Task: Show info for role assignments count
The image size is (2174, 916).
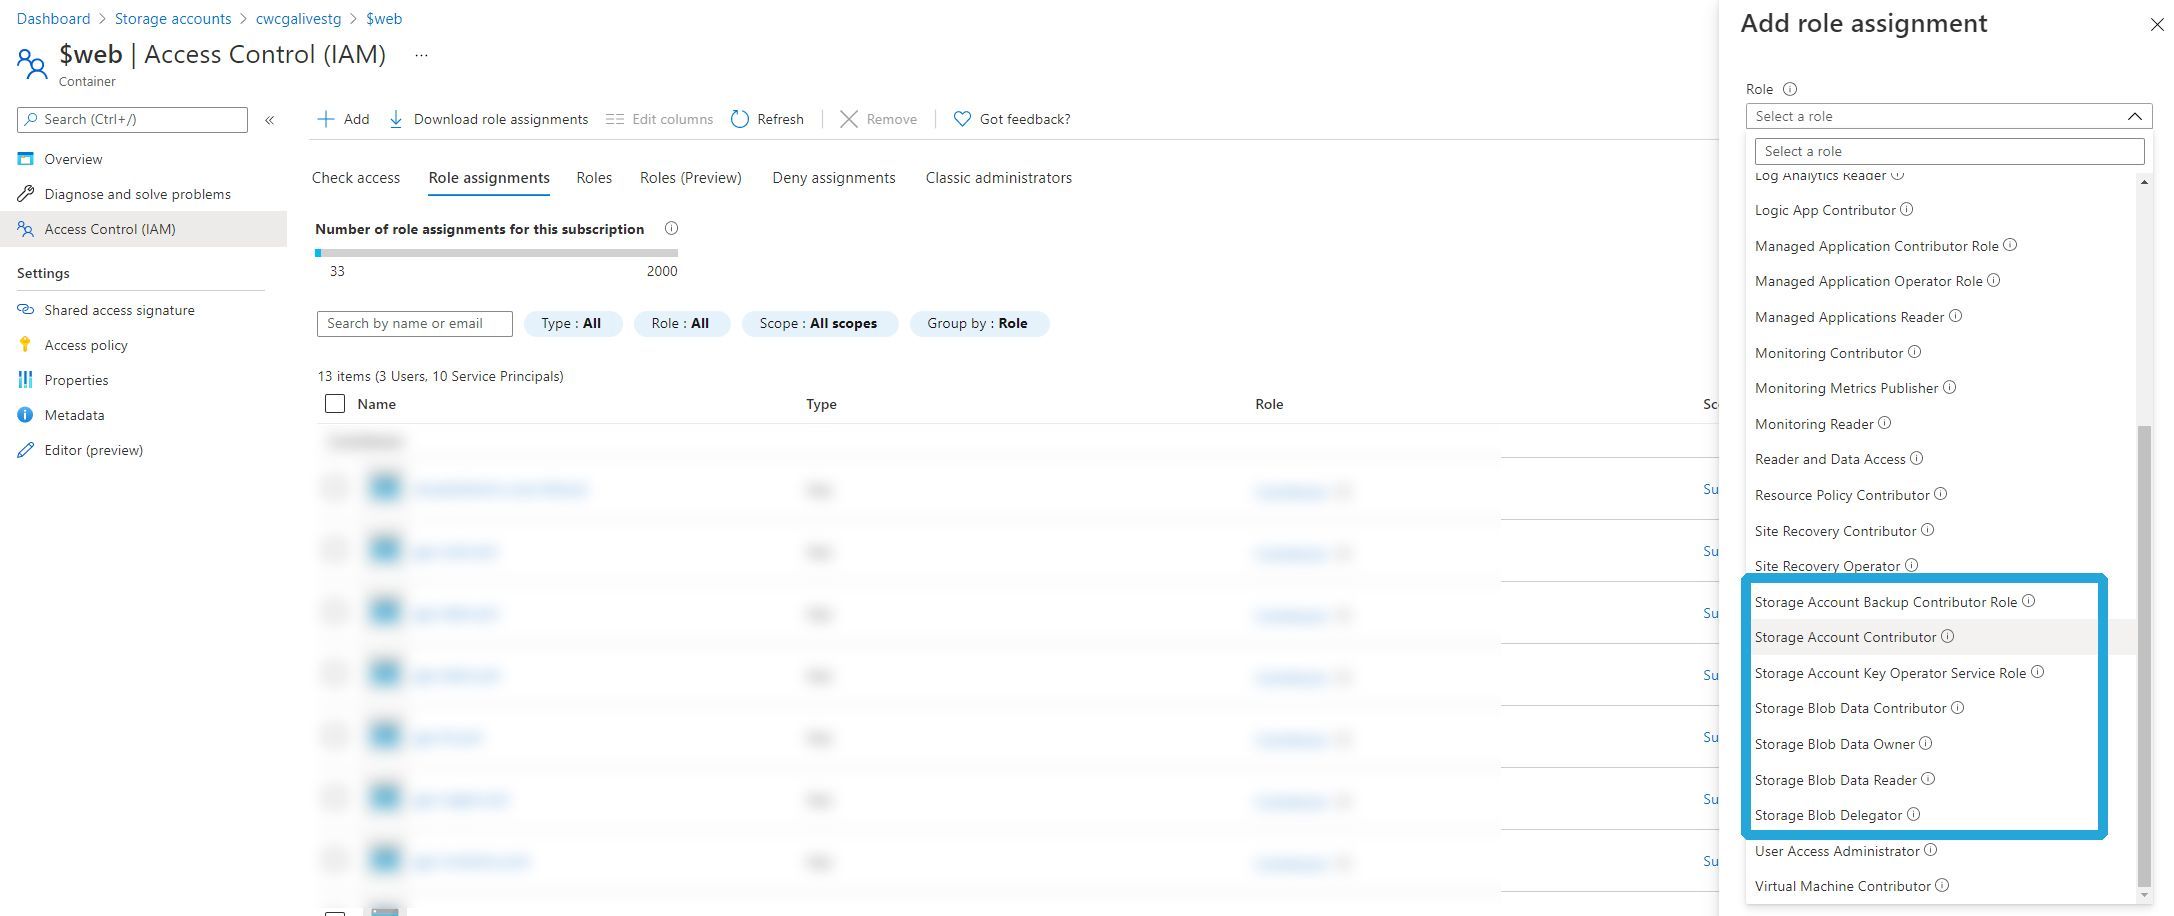Action: pos(671,228)
